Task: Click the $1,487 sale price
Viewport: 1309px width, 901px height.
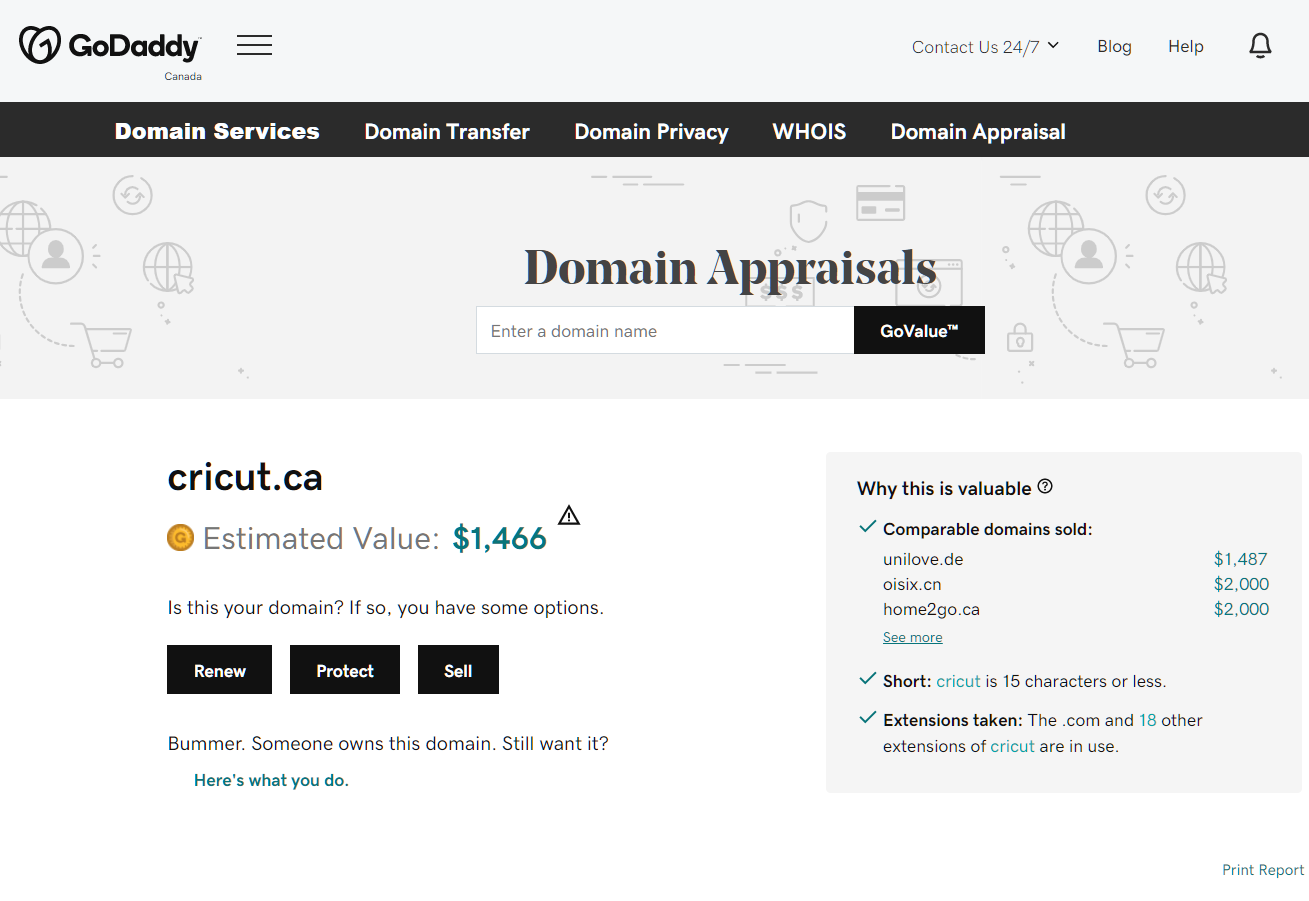Action: click(1241, 559)
